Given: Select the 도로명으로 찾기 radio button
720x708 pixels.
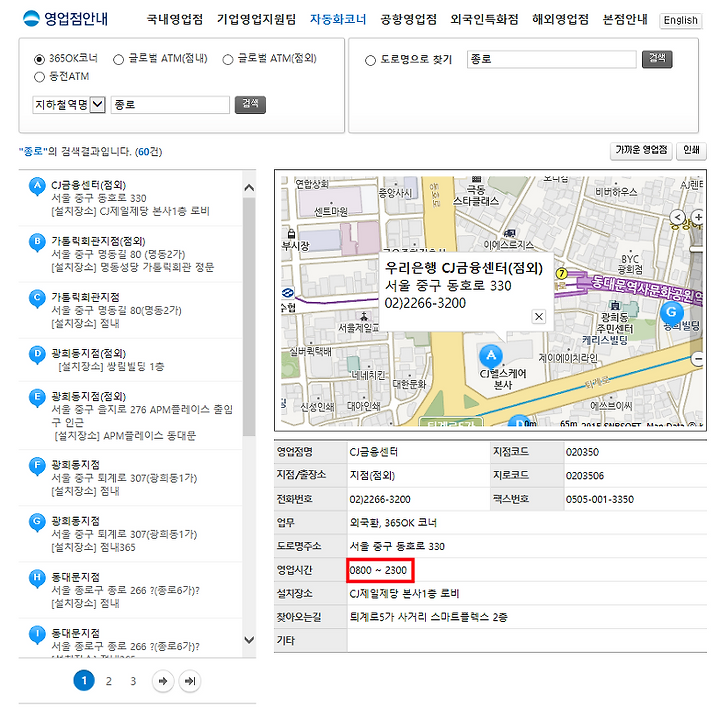Looking at the screenshot, I should (371, 60).
